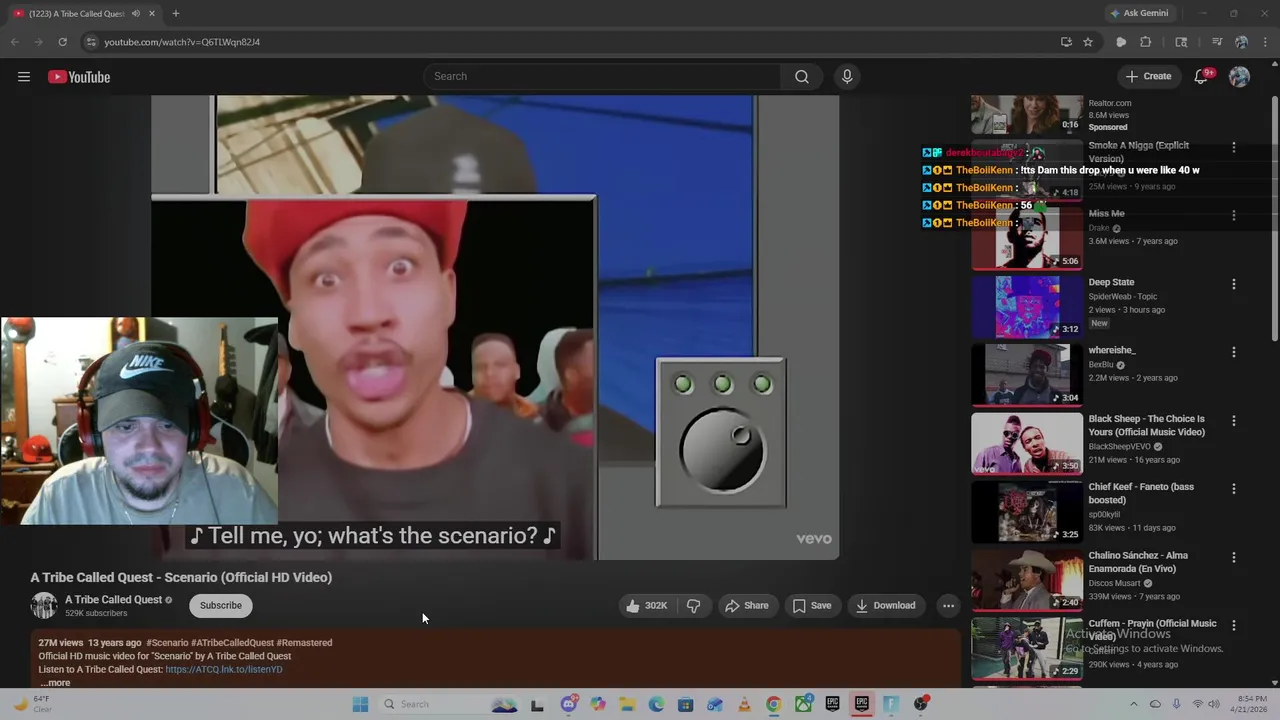Click the #Remastered hashtag
Screen dimensions: 1280x720
point(304,643)
